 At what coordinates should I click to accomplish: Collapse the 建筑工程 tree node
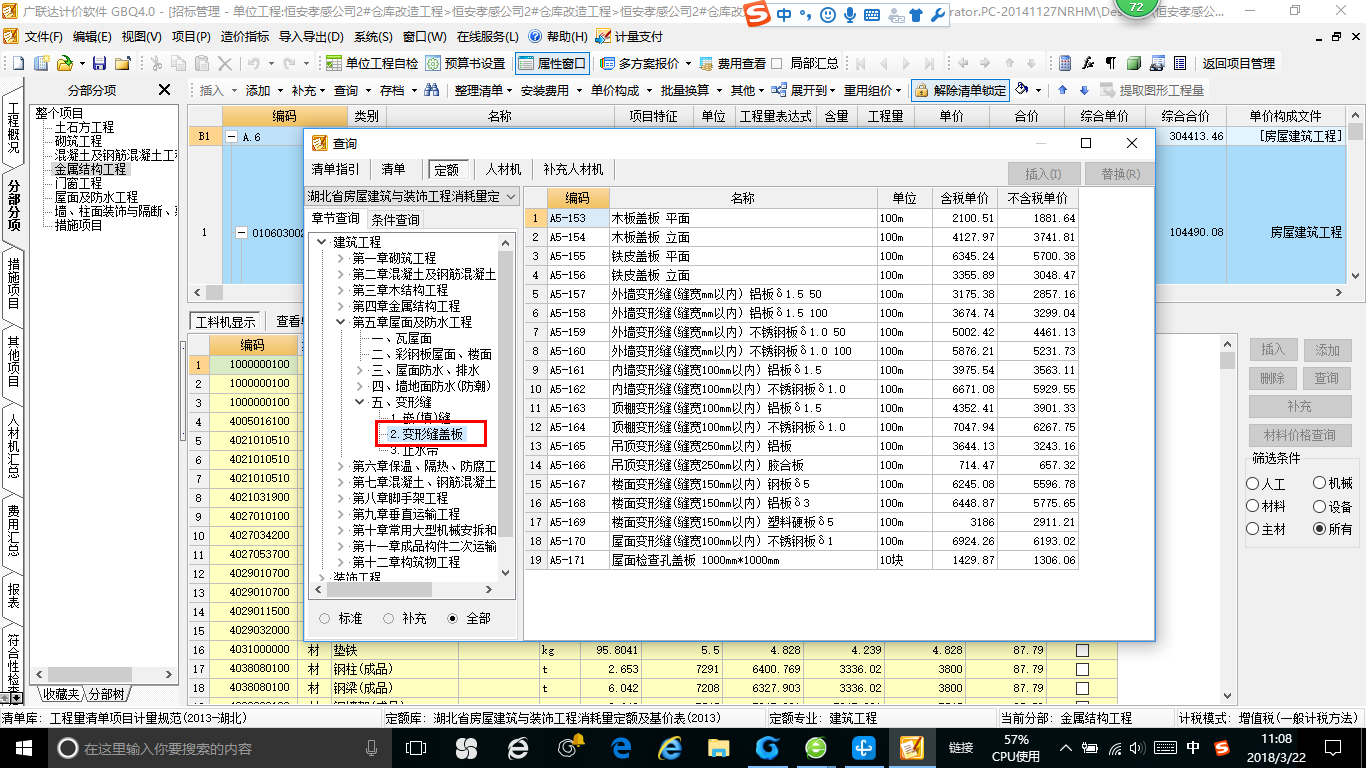coord(322,243)
